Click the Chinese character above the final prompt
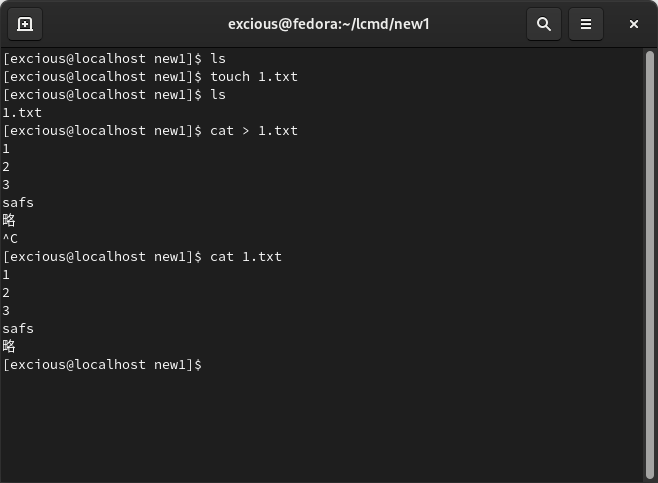Viewport: 658px width, 483px height. [9, 346]
